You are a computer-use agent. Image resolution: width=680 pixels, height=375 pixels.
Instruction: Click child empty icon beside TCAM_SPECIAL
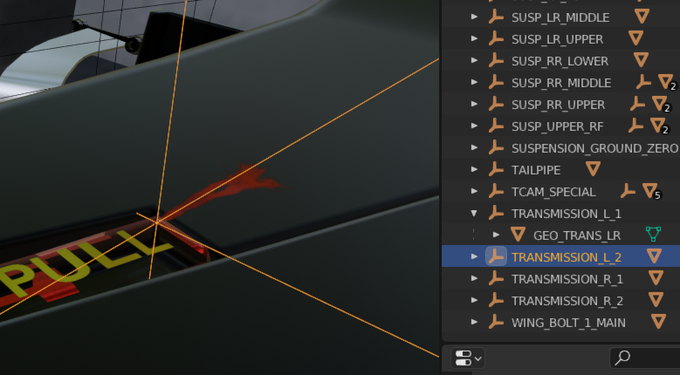click(x=628, y=190)
